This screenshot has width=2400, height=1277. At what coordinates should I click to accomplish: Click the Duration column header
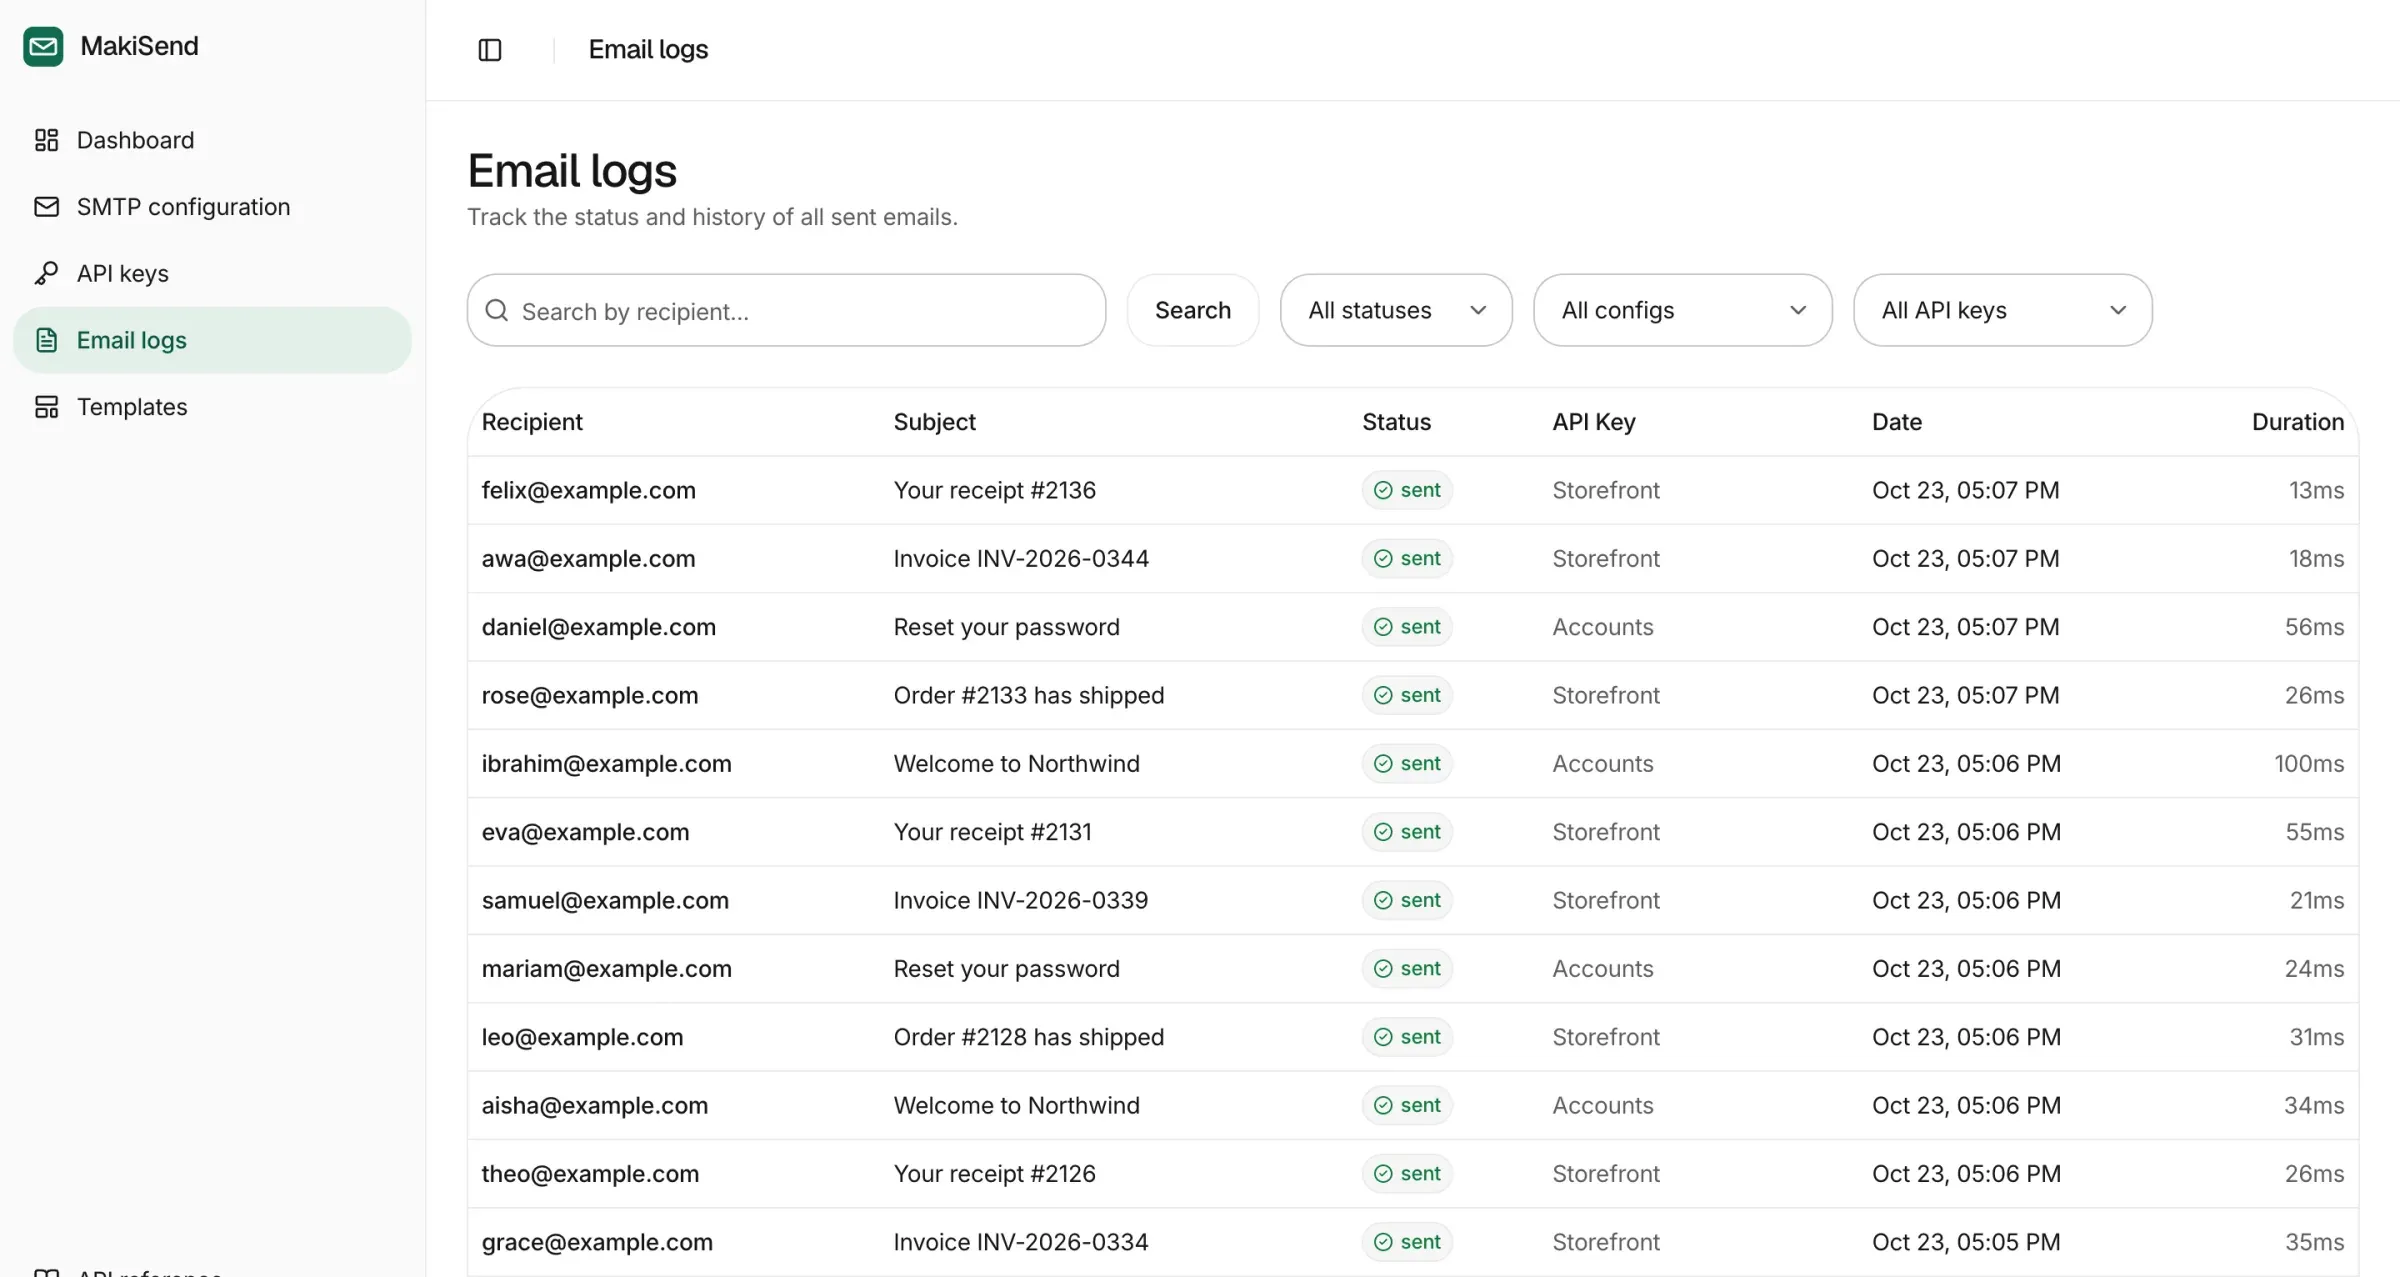pyautogui.click(x=2297, y=422)
